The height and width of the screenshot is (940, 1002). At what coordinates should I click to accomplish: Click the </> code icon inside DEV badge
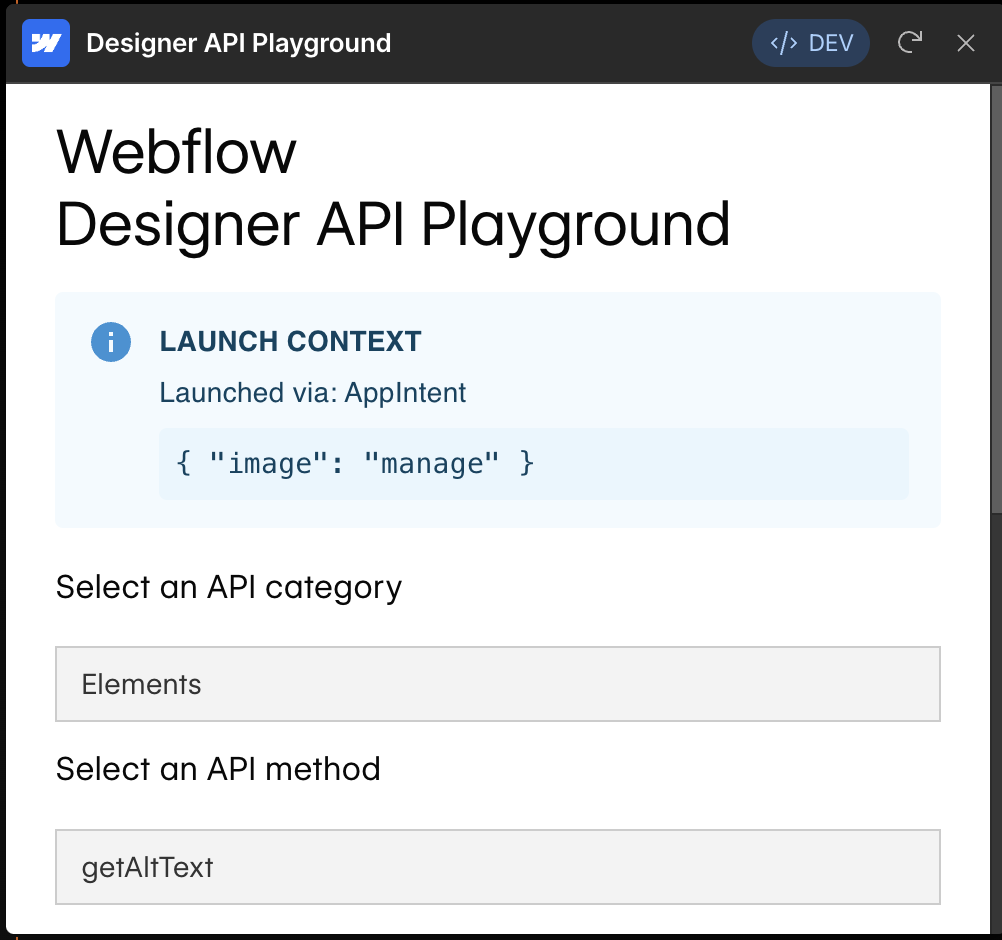click(785, 42)
